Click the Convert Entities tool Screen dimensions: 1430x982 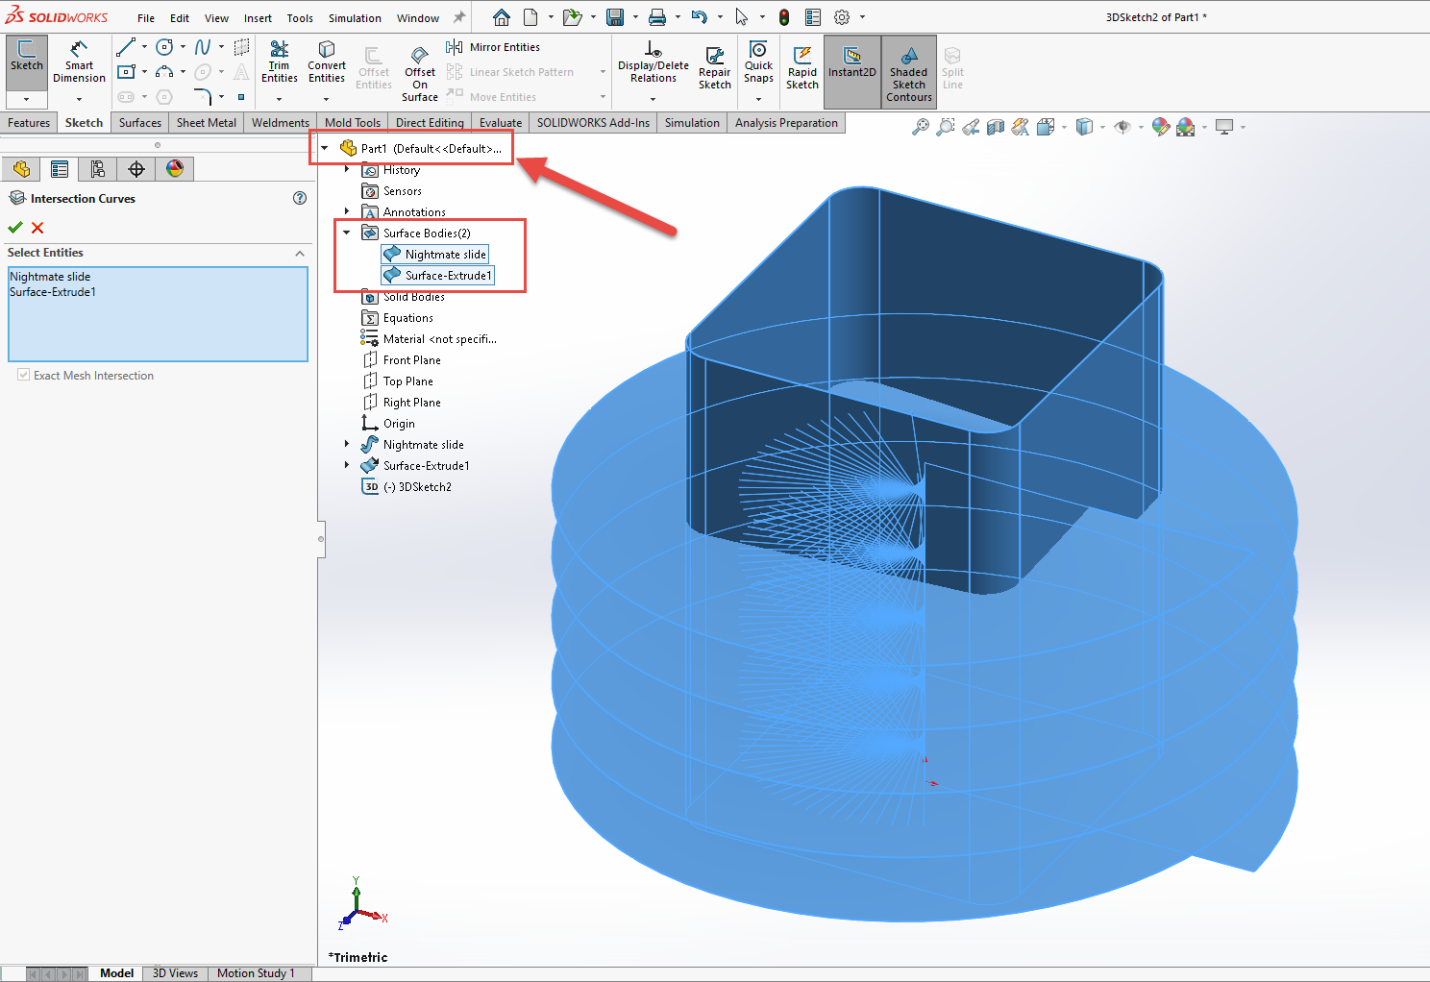click(326, 62)
